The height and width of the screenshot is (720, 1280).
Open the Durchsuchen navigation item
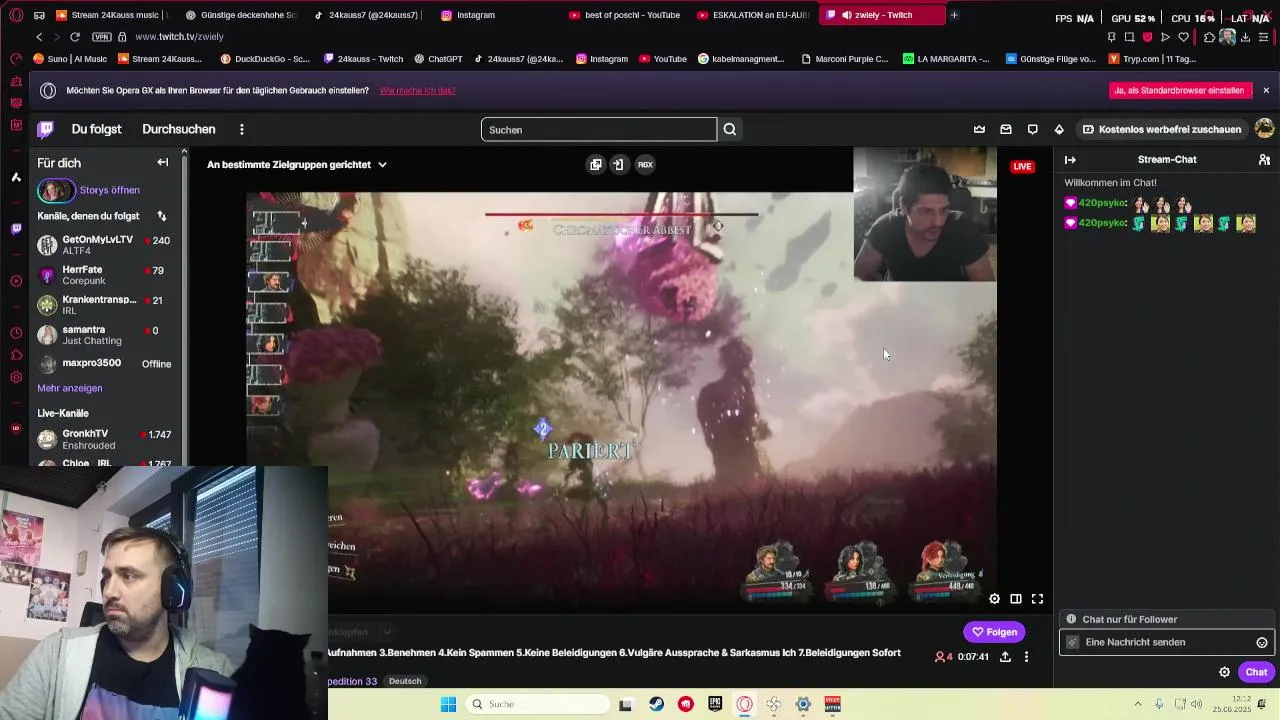179,129
